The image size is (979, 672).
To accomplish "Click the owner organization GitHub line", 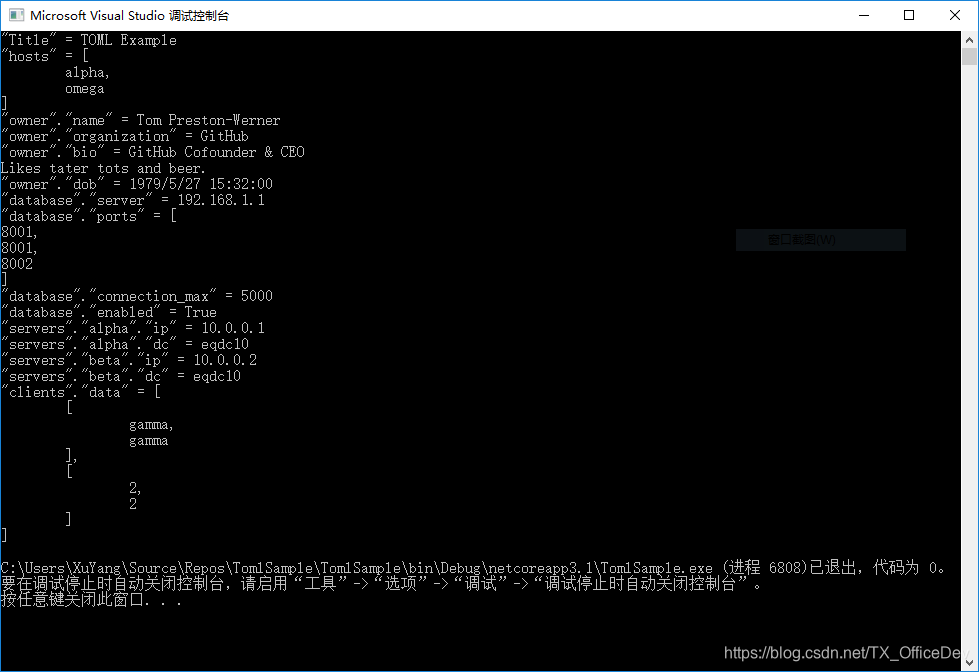I will [x=125, y=136].
